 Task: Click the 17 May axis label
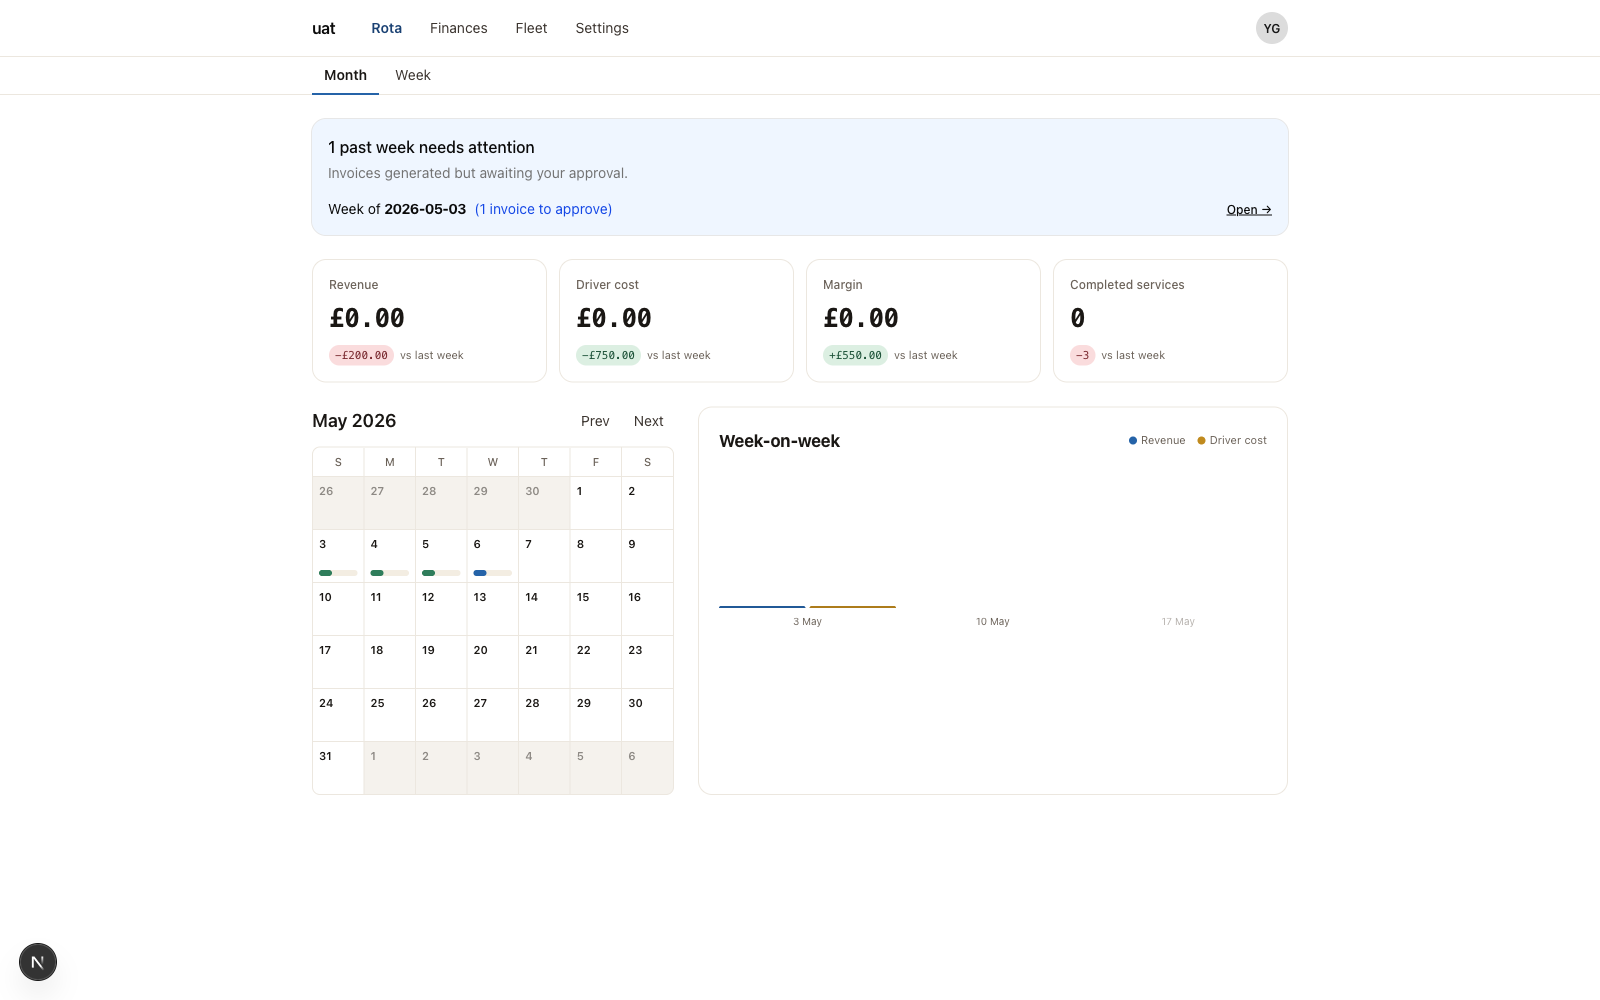click(1178, 622)
